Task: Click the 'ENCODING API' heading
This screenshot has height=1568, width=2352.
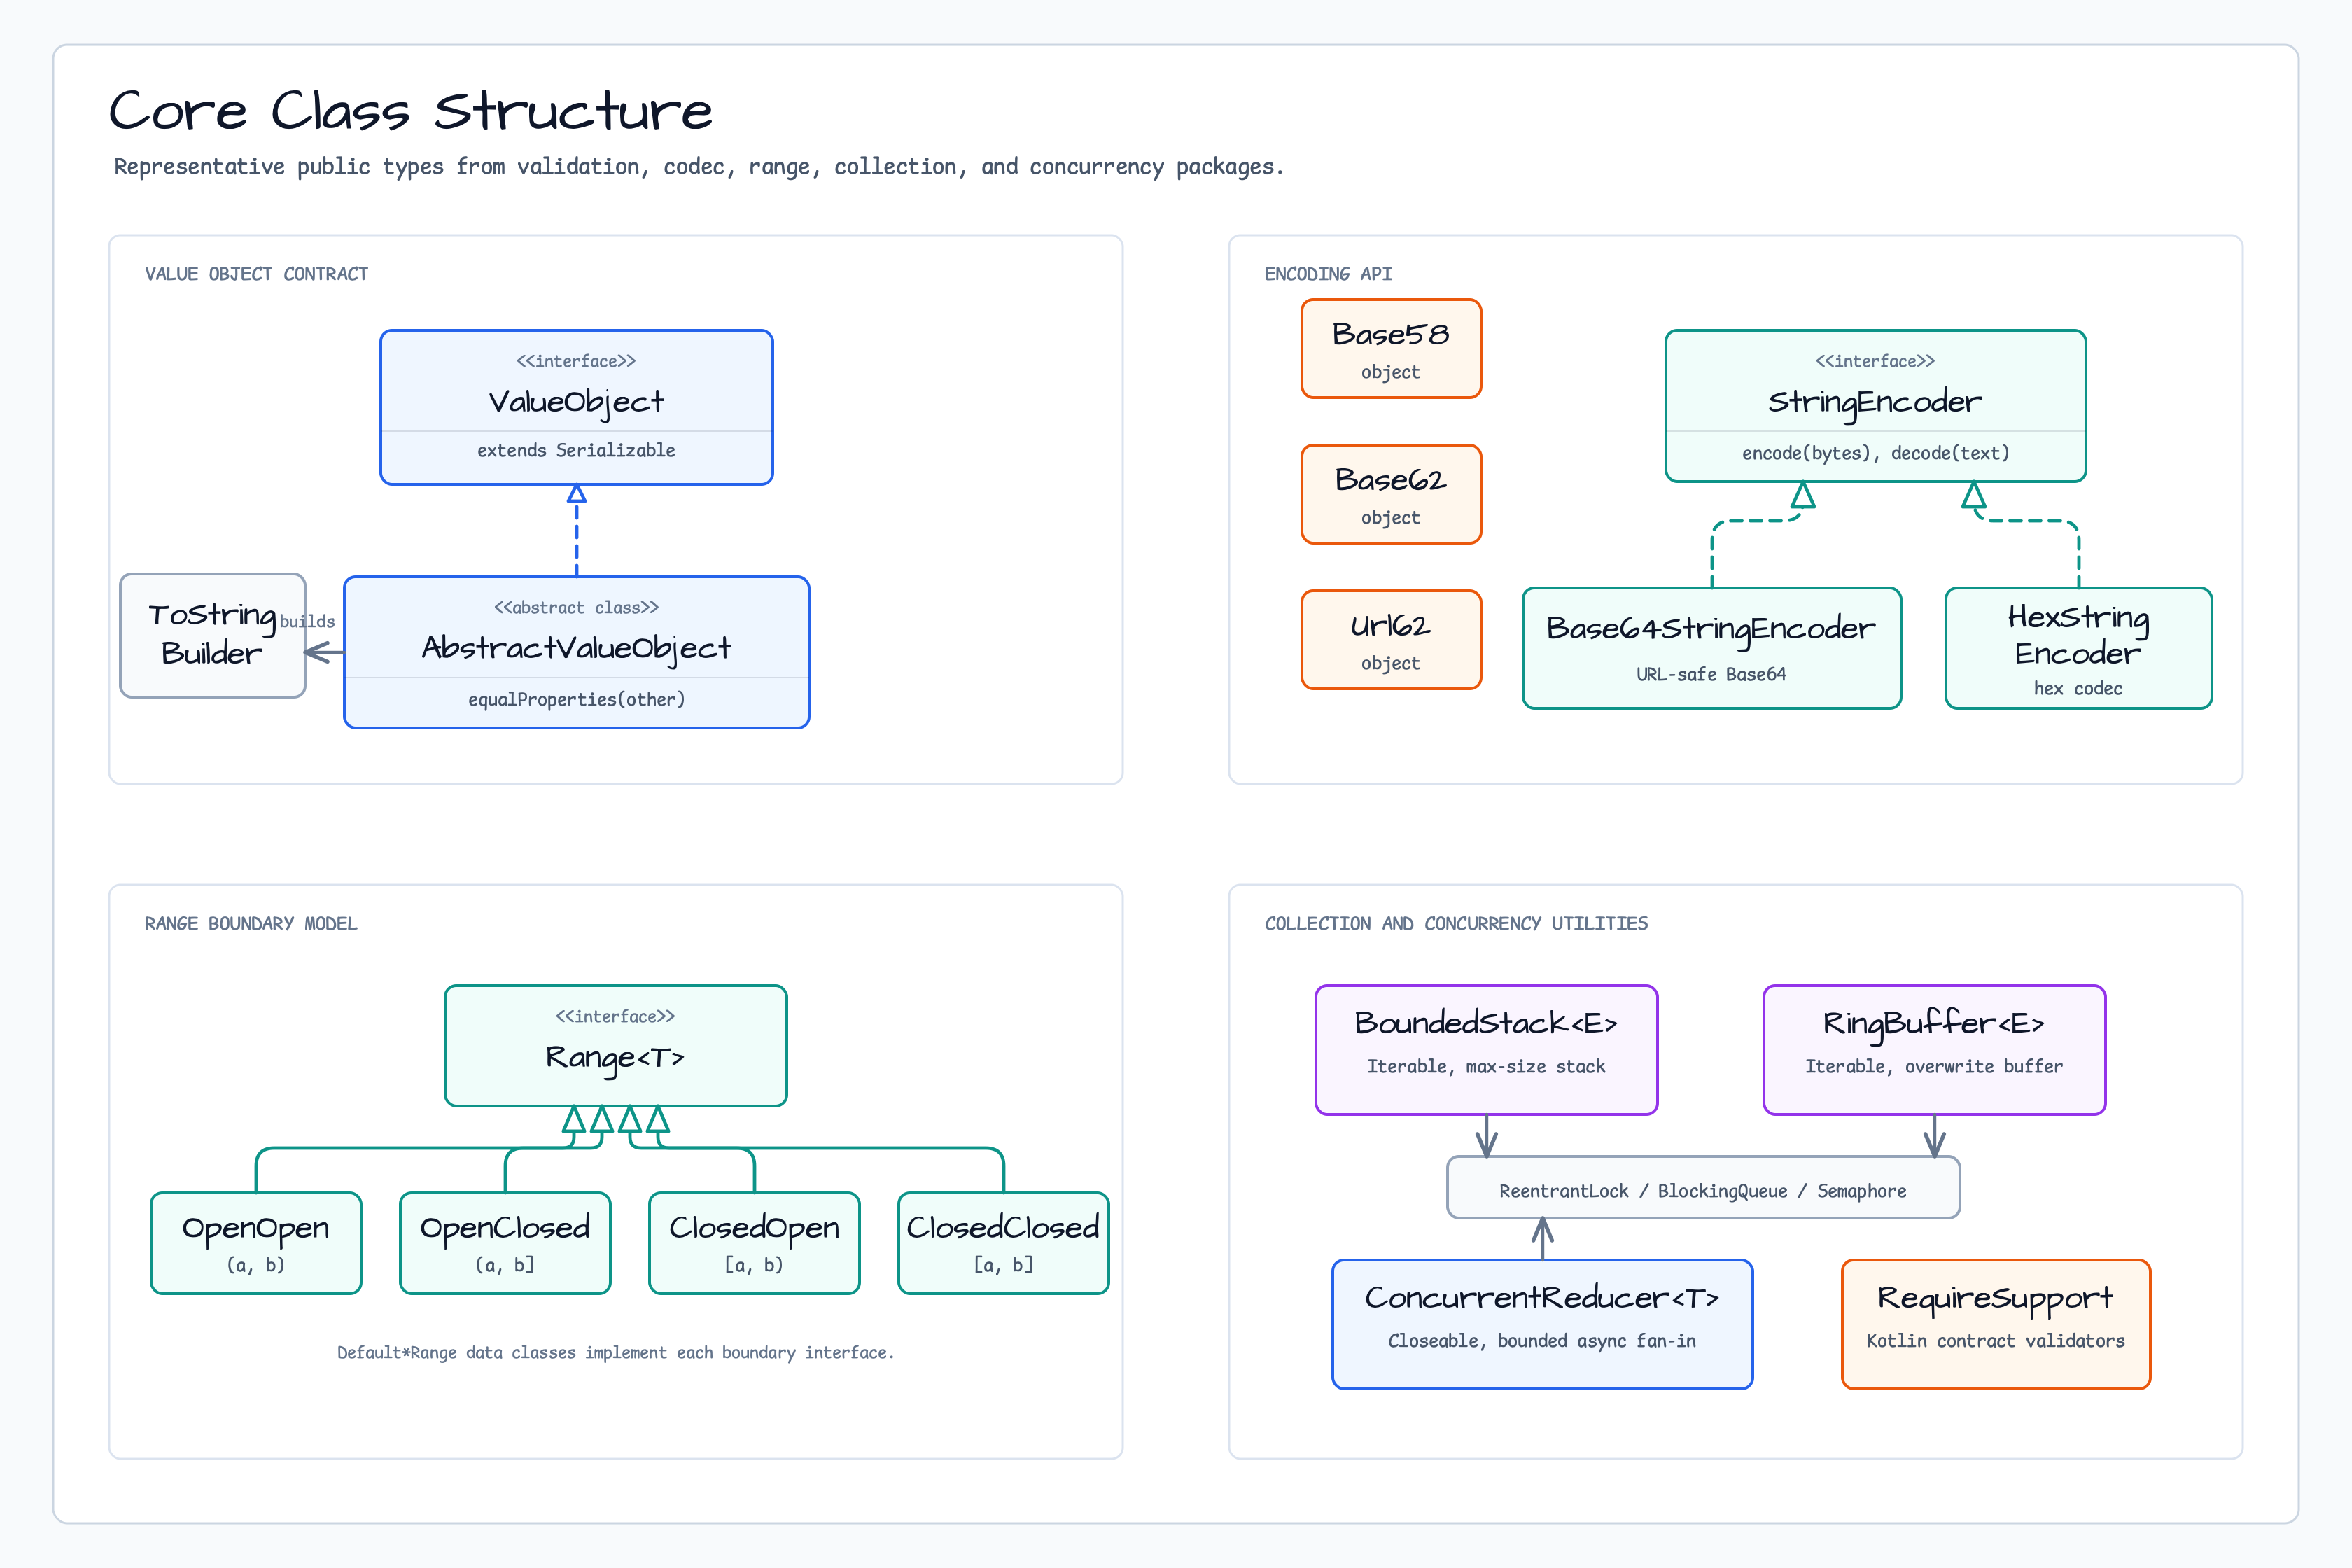Action: (x=1328, y=274)
